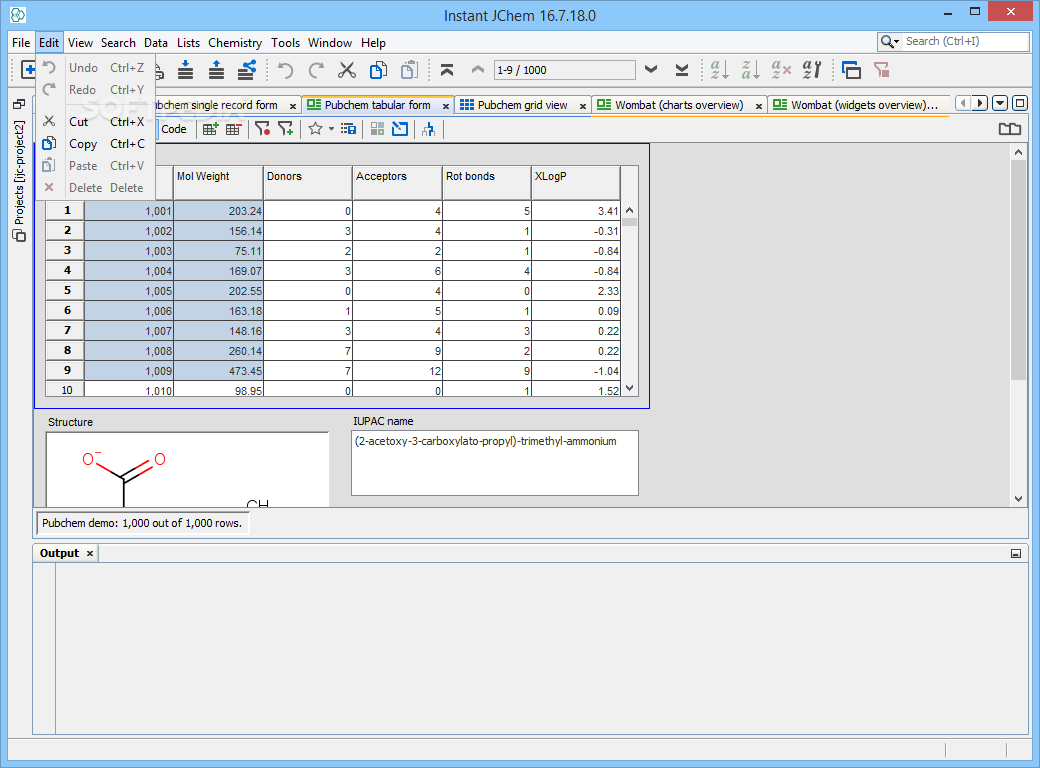
Task: Jump to the last record
Action: point(682,70)
